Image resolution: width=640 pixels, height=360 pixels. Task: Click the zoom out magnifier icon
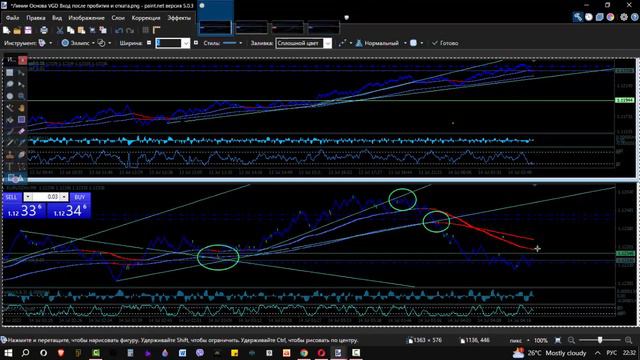(571, 340)
